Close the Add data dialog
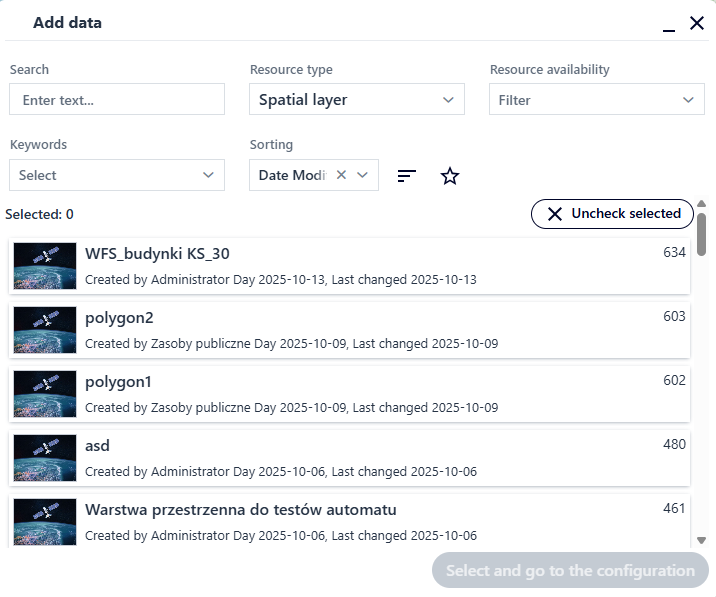Image resolution: width=716 pixels, height=597 pixels. click(x=697, y=23)
